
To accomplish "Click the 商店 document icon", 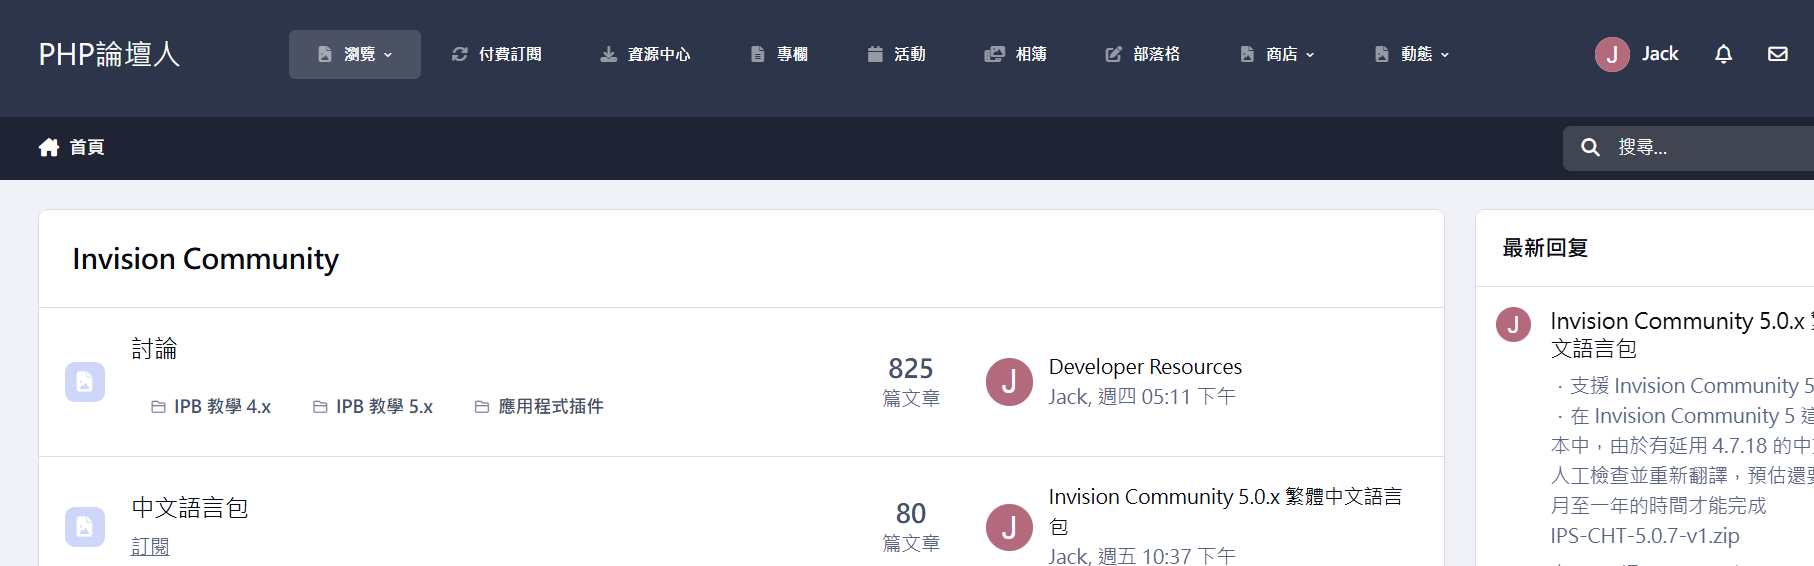I will point(1247,54).
